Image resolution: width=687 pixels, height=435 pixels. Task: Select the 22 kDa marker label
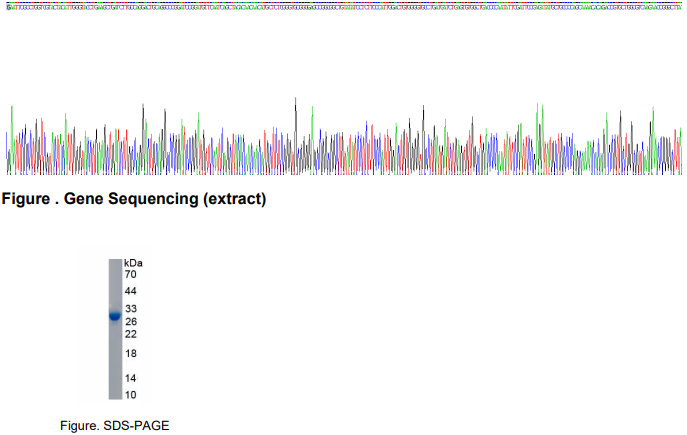[131, 334]
